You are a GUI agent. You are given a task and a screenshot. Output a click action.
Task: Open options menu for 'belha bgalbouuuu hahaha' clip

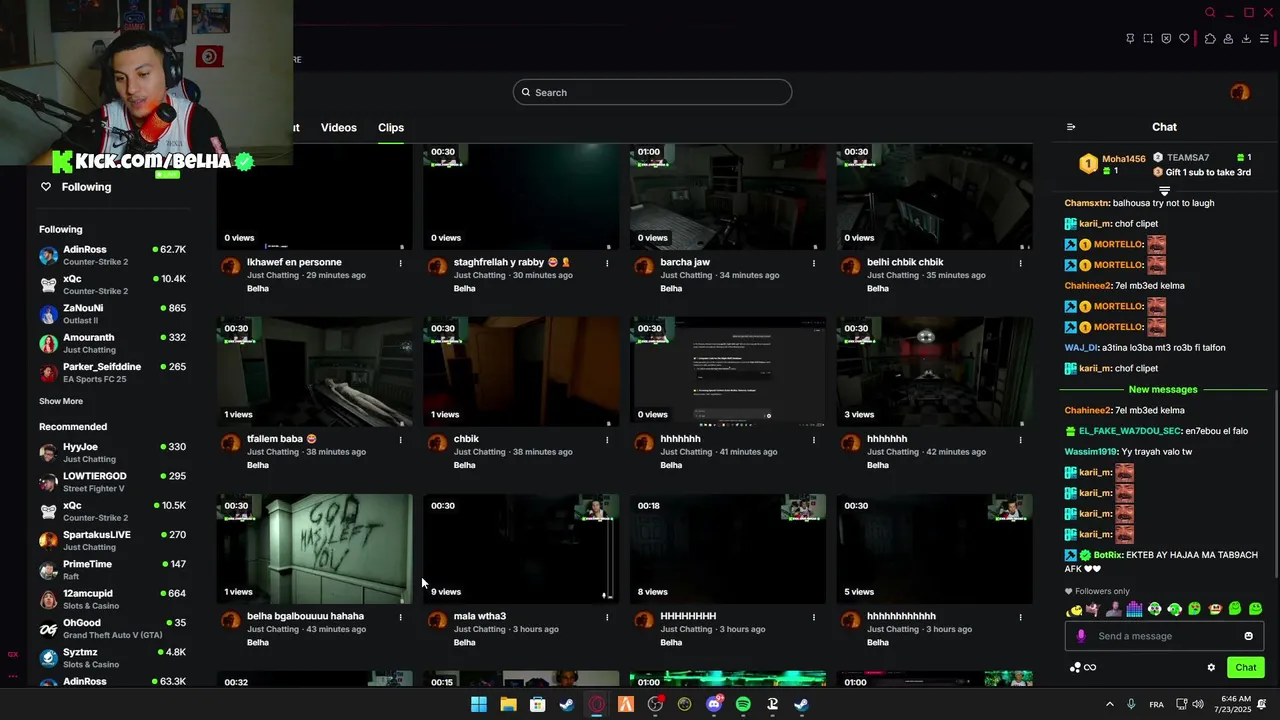[400, 617]
